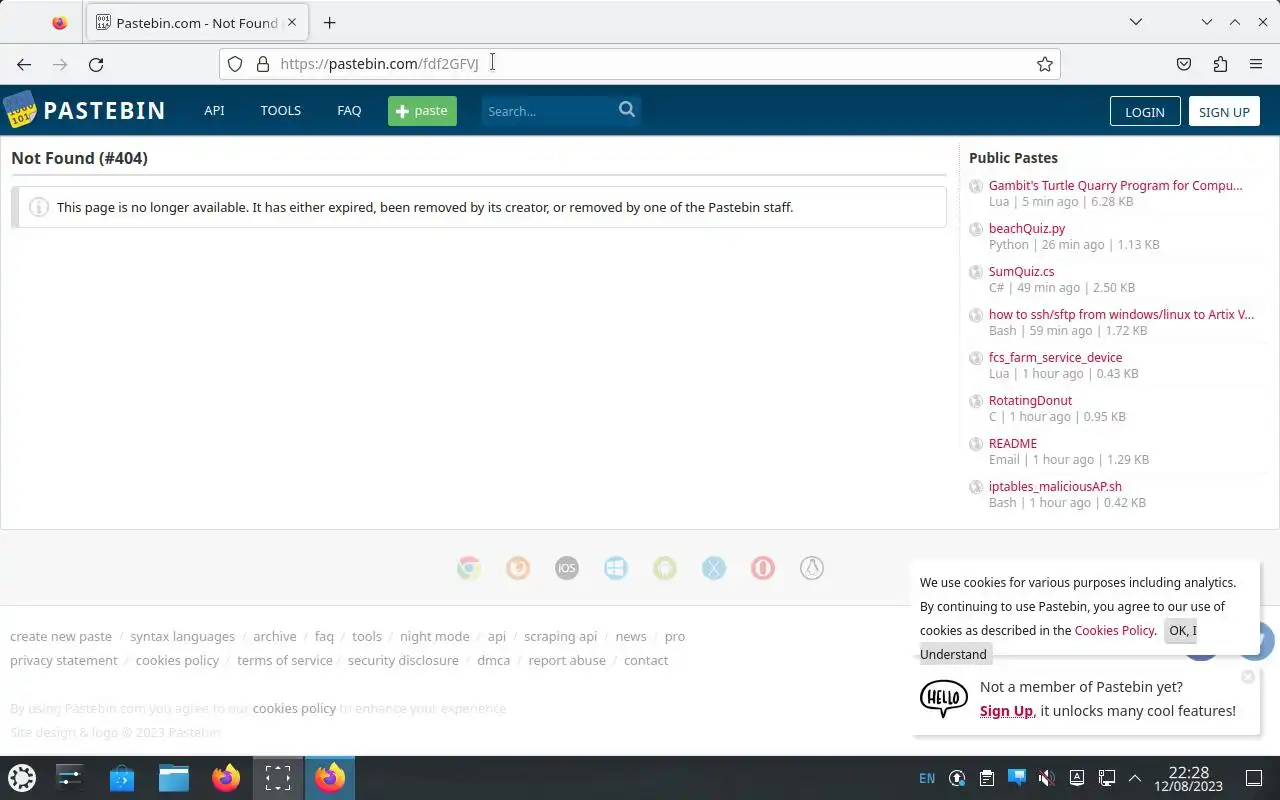Open the tracking protection shield icon
This screenshot has width=1280, height=800.
tap(235, 64)
